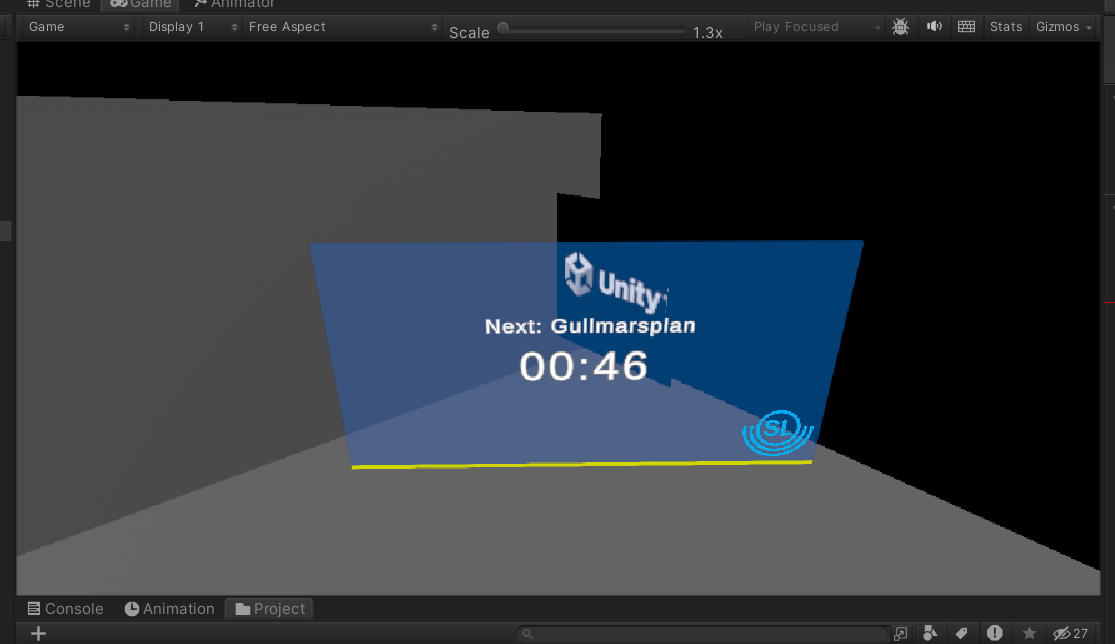1115x644 pixels.
Task: Toggle the Frame Debugger bug icon
Action: click(900, 27)
